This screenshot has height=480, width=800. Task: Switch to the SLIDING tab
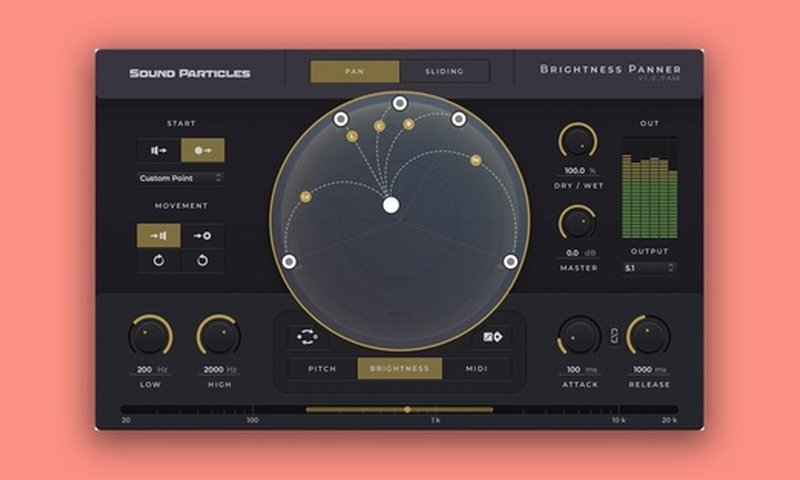coord(444,72)
